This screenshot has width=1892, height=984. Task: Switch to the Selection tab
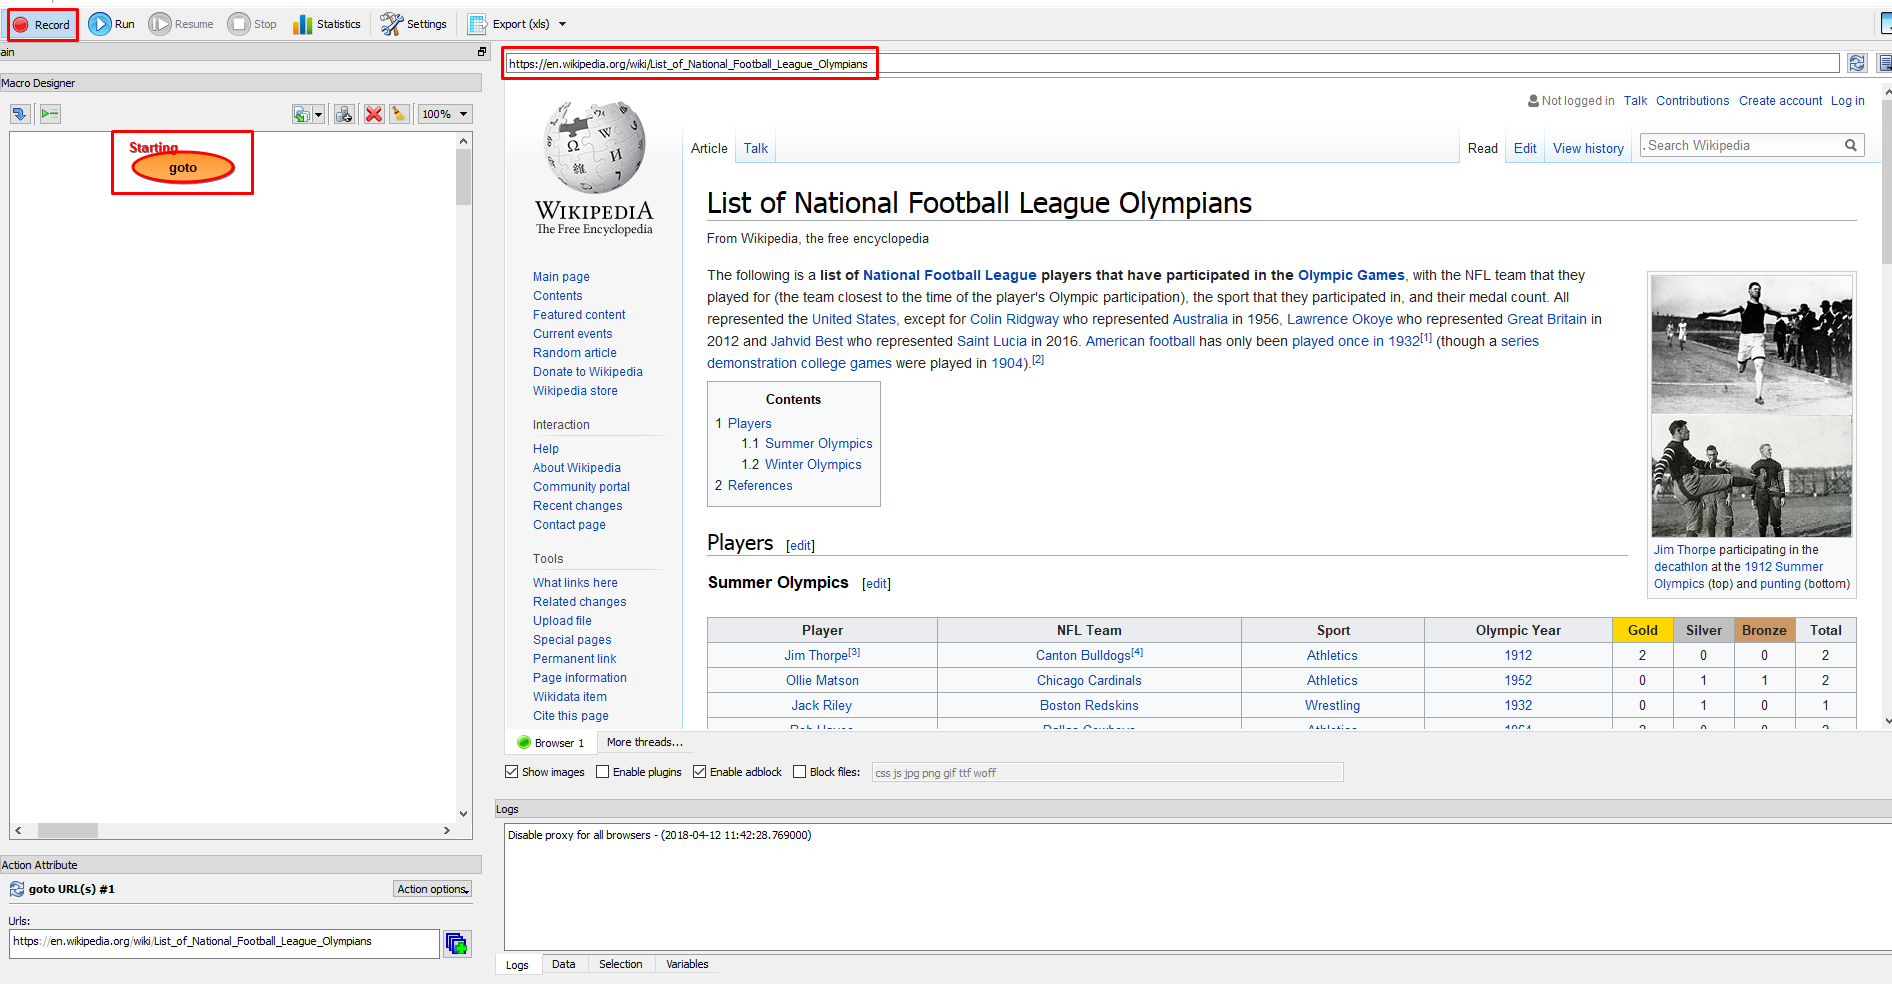tap(621, 964)
